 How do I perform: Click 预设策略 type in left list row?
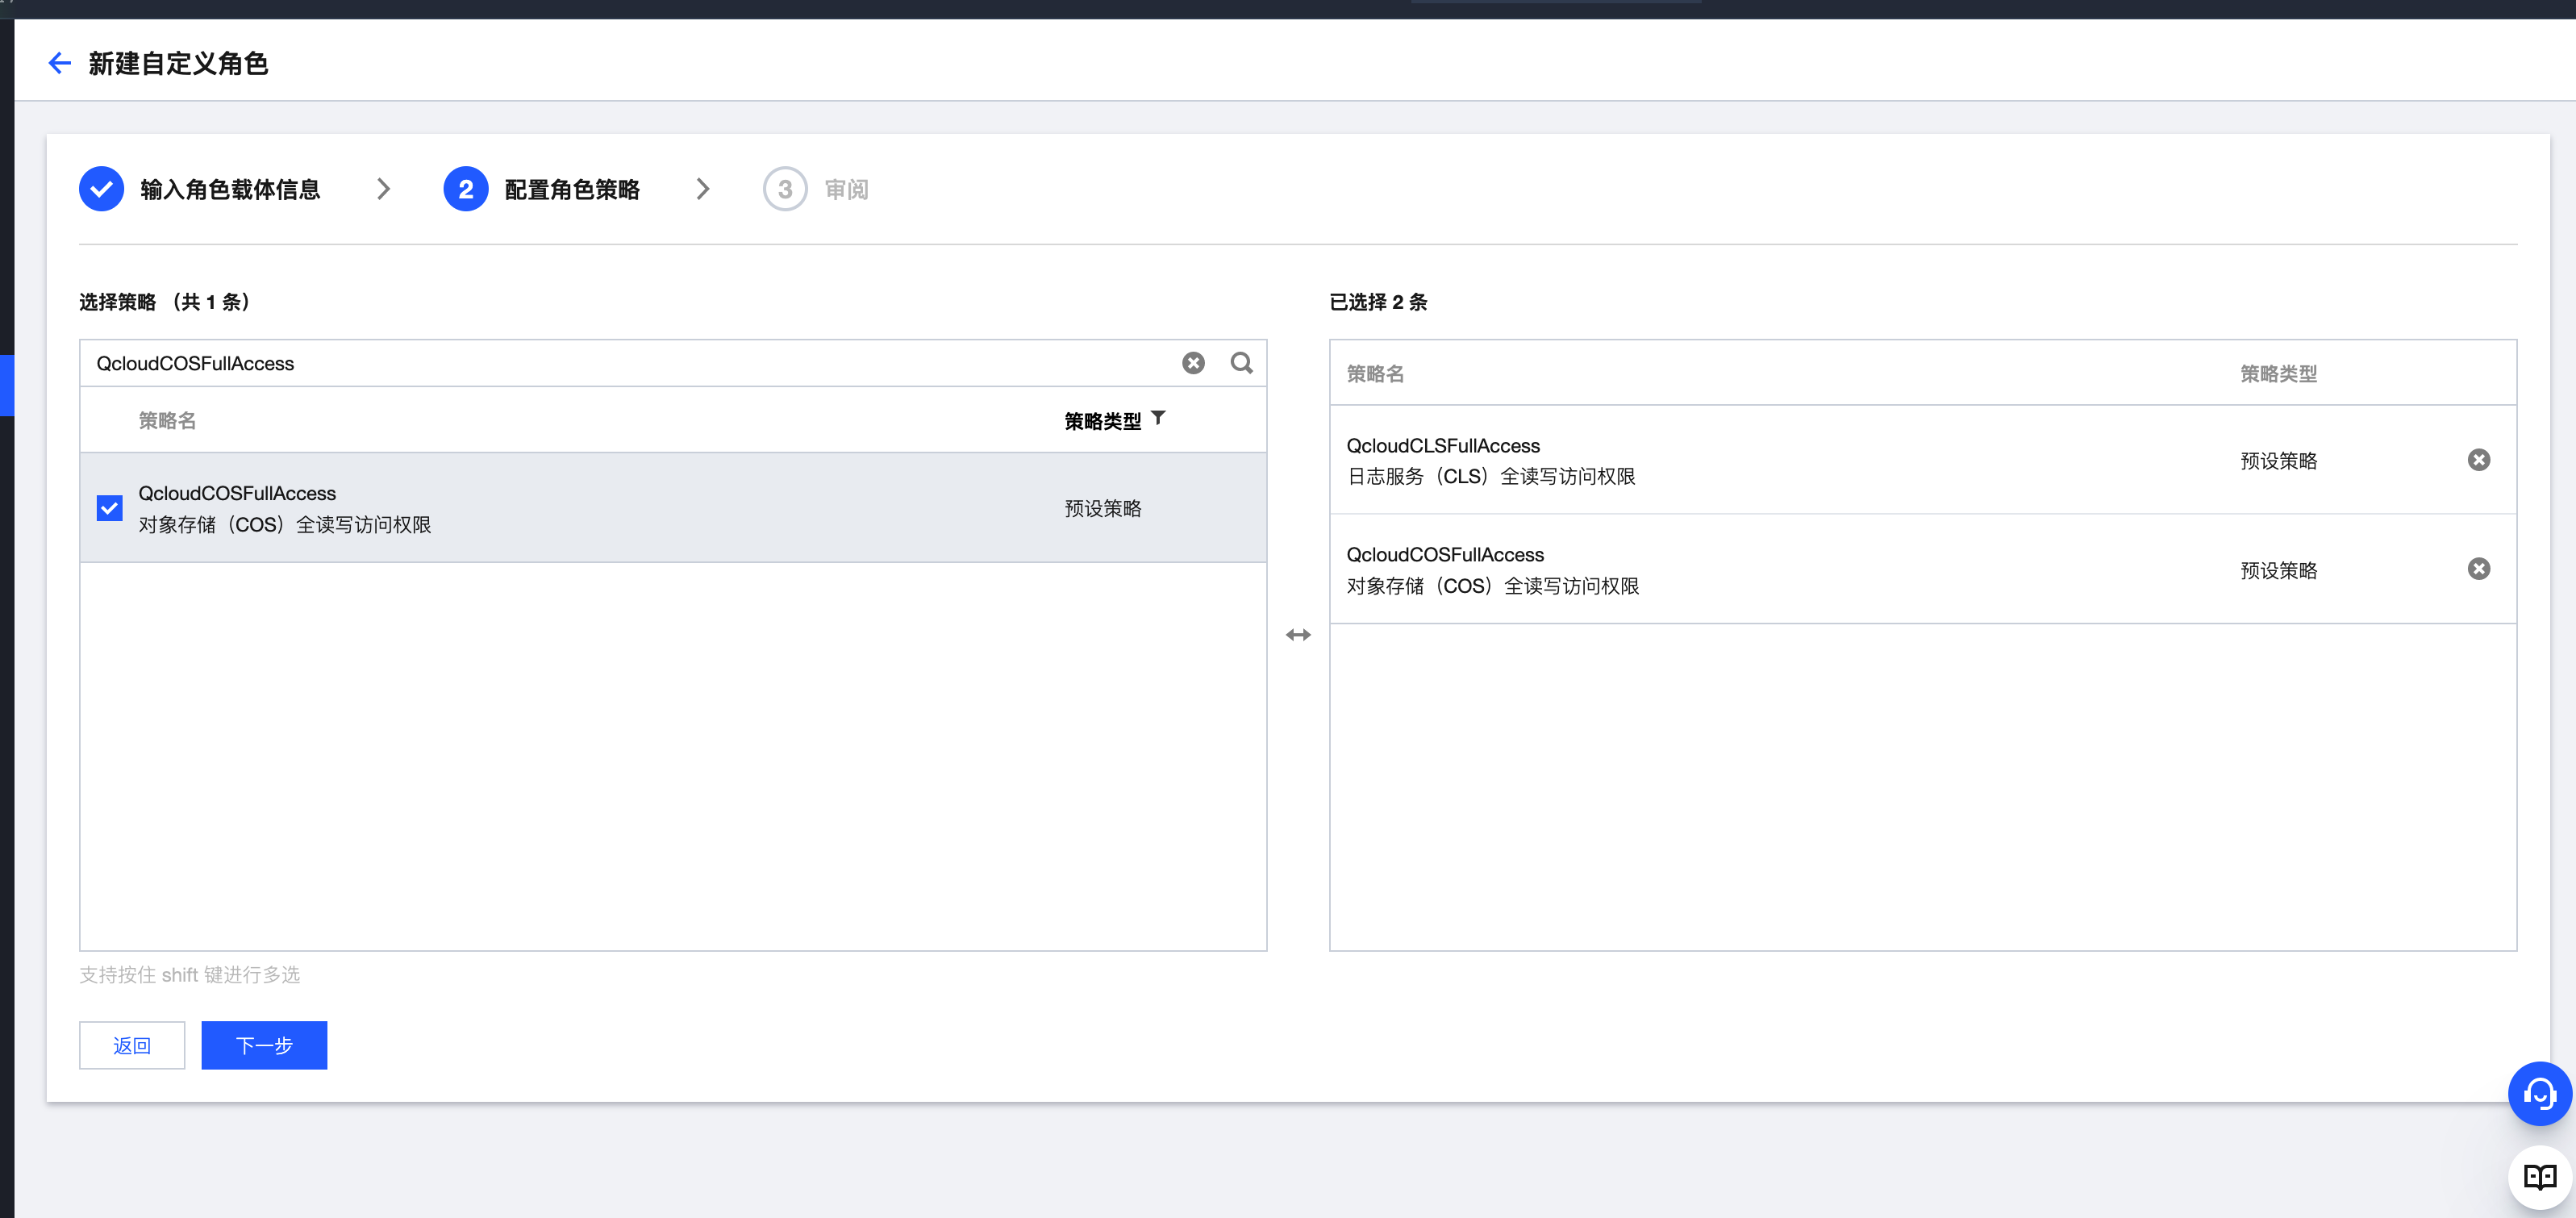pyautogui.click(x=1103, y=508)
